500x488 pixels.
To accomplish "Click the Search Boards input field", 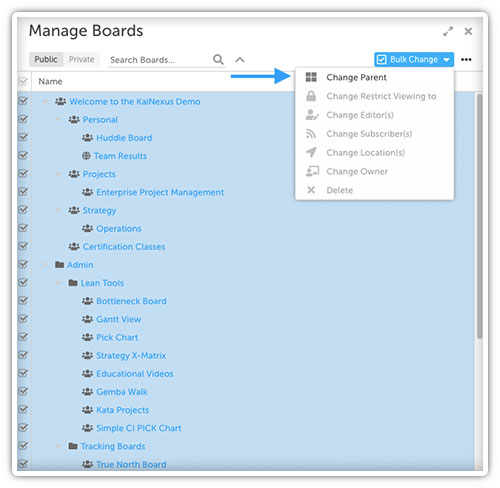I will [x=160, y=60].
